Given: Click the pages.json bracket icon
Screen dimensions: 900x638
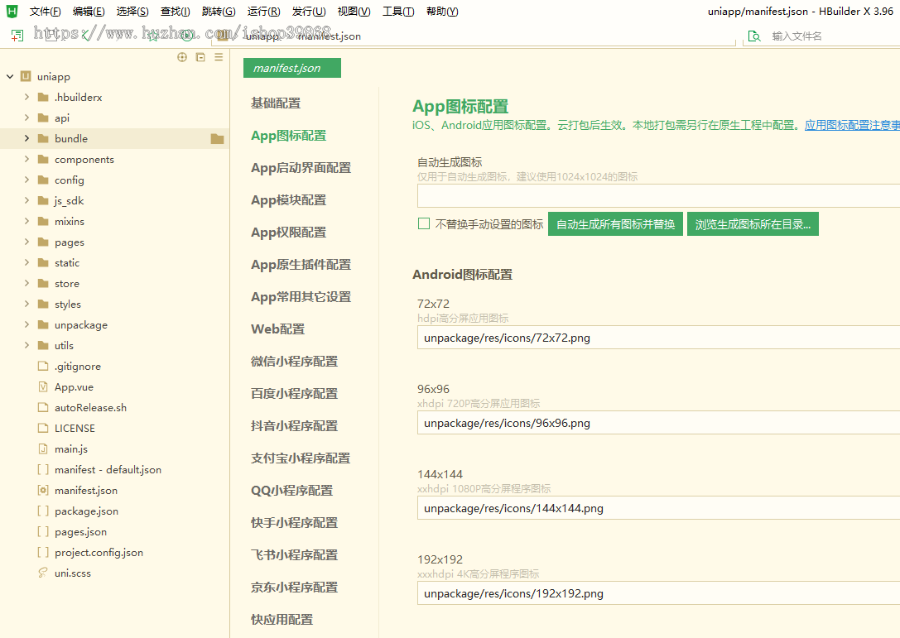Looking at the screenshot, I should (43, 531).
